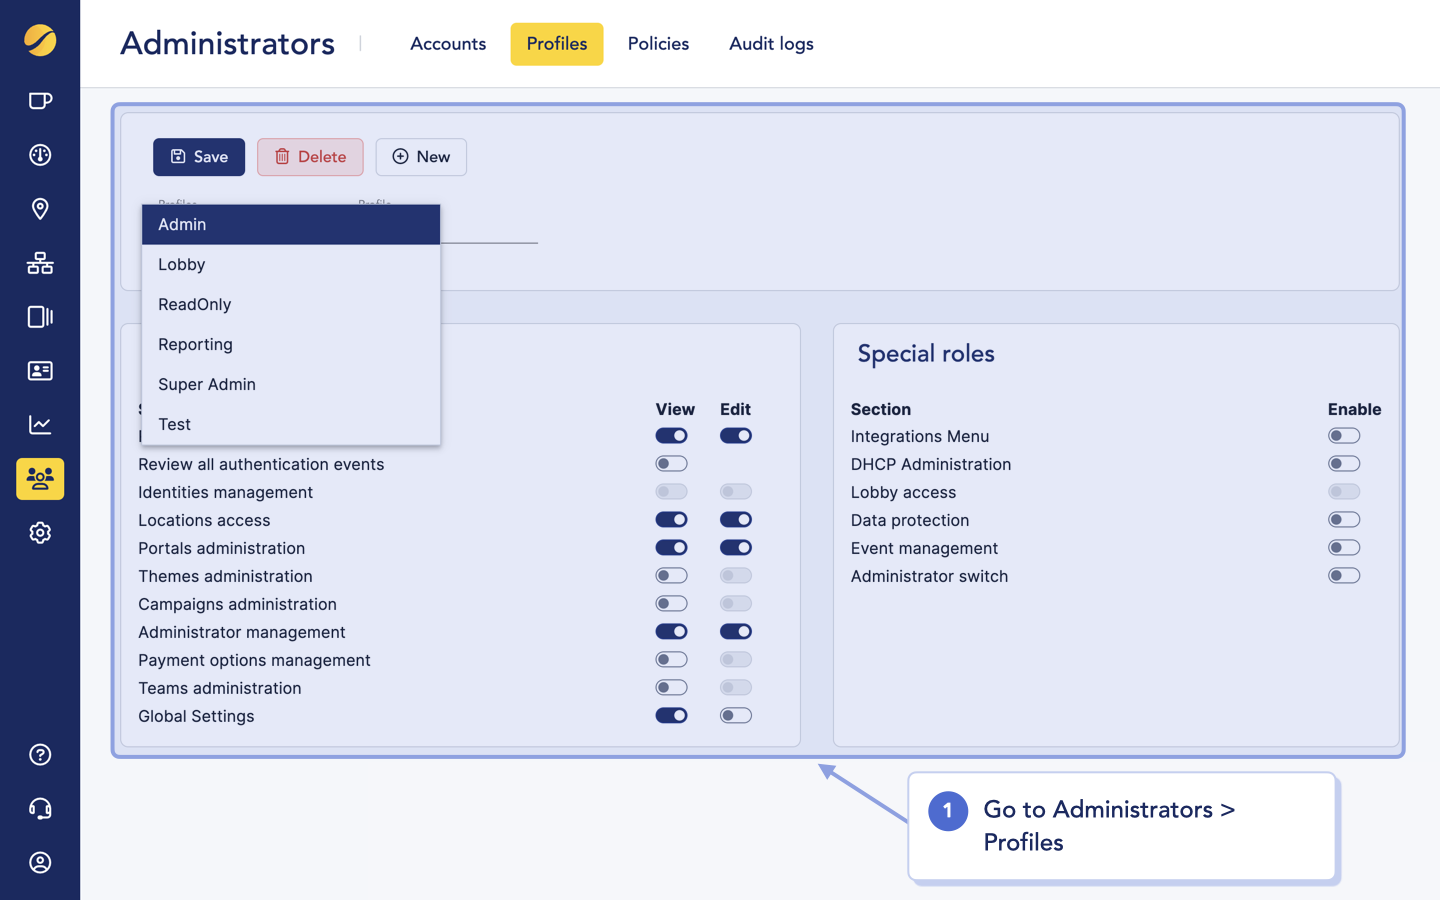The height and width of the screenshot is (900, 1440).
Task: Select the Locations pin icon
Action: pos(40,209)
